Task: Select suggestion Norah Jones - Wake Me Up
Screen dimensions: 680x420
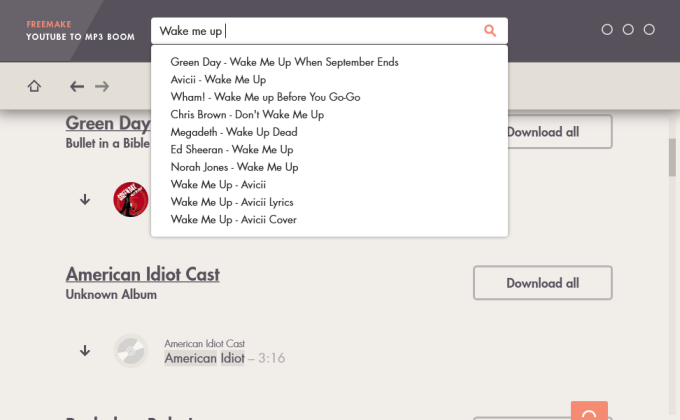Action: (x=234, y=167)
